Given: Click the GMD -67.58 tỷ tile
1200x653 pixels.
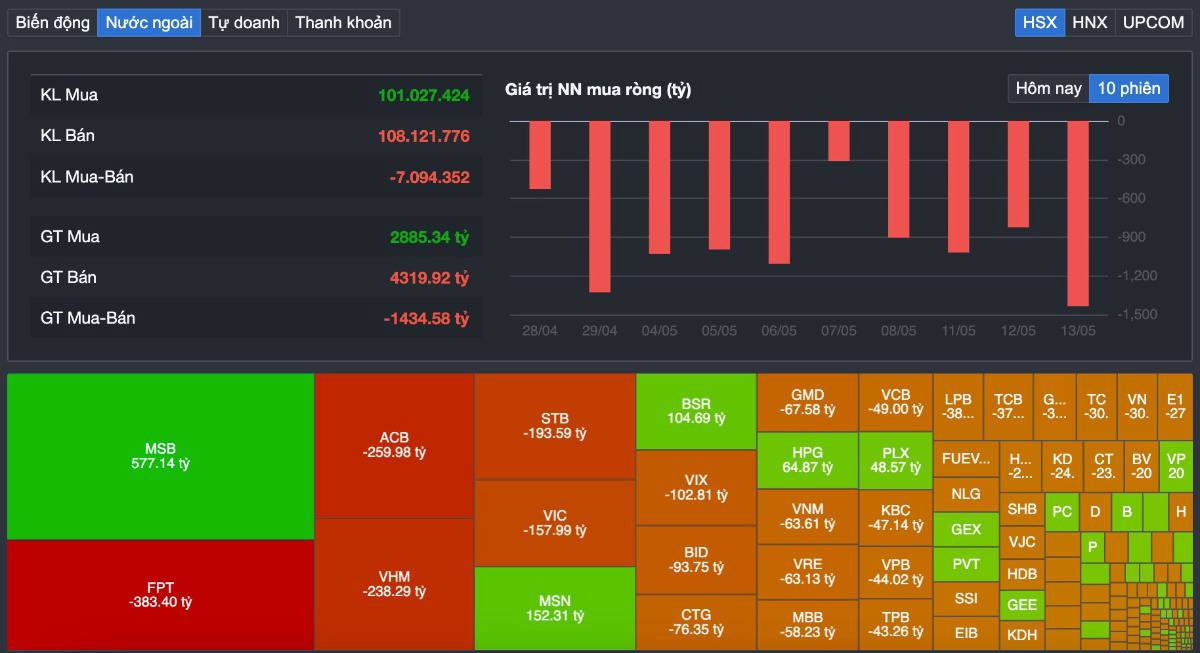Looking at the screenshot, I should pyautogui.click(x=807, y=403).
